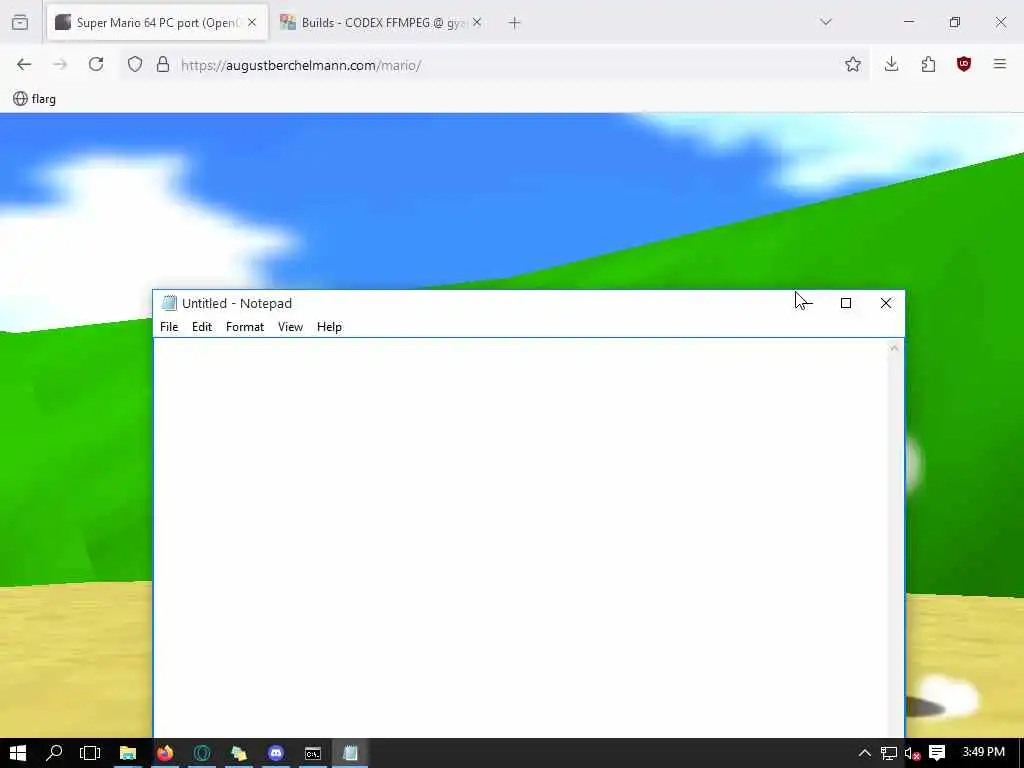The height and width of the screenshot is (768, 1024).
Task: Open the Command Prompt taskbar icon
Action: [x=313, y=753]
